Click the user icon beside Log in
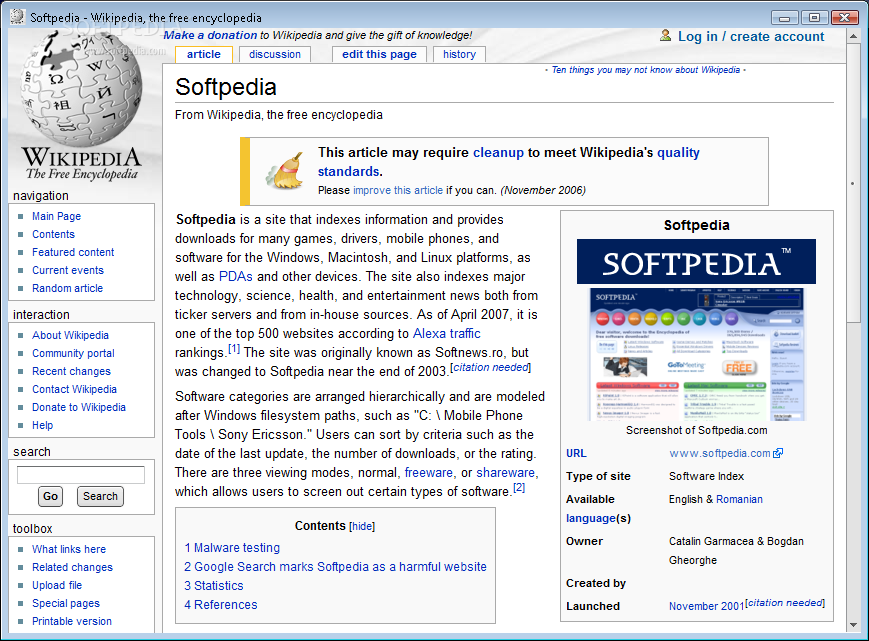 coord(665,36)
